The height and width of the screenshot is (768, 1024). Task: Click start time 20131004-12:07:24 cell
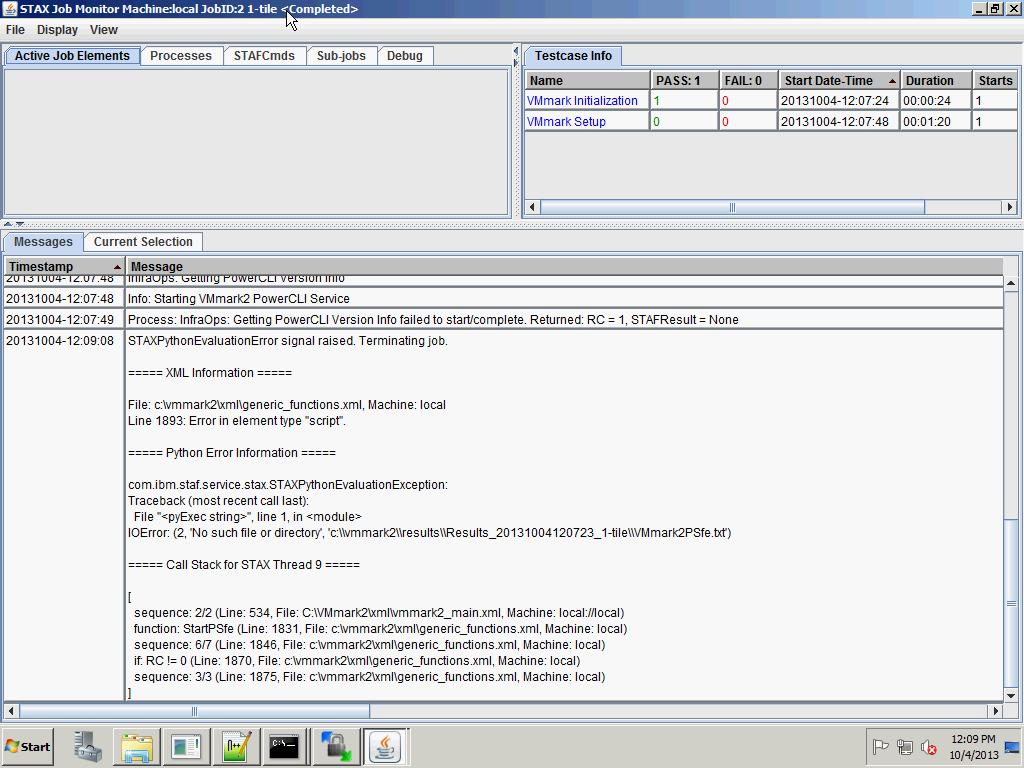pyautogui.click(x=839, y=101)
